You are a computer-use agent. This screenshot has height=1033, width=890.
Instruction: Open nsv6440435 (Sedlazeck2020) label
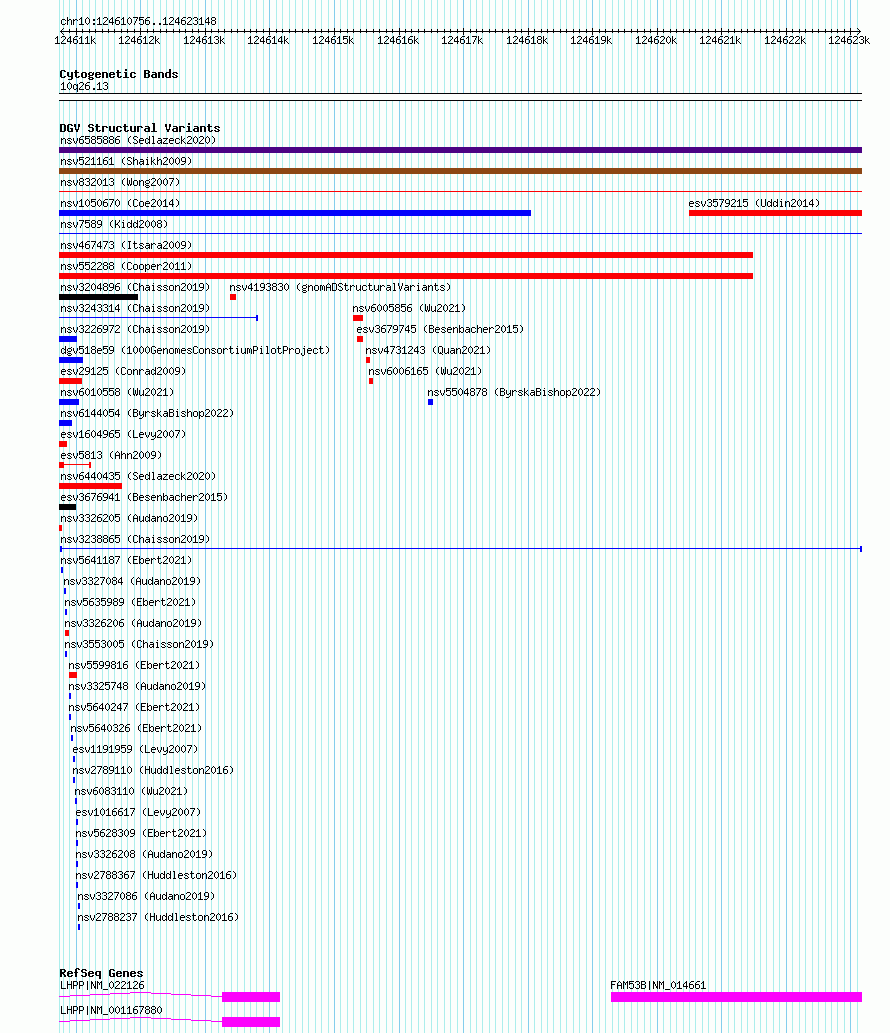tap(138, 478)
